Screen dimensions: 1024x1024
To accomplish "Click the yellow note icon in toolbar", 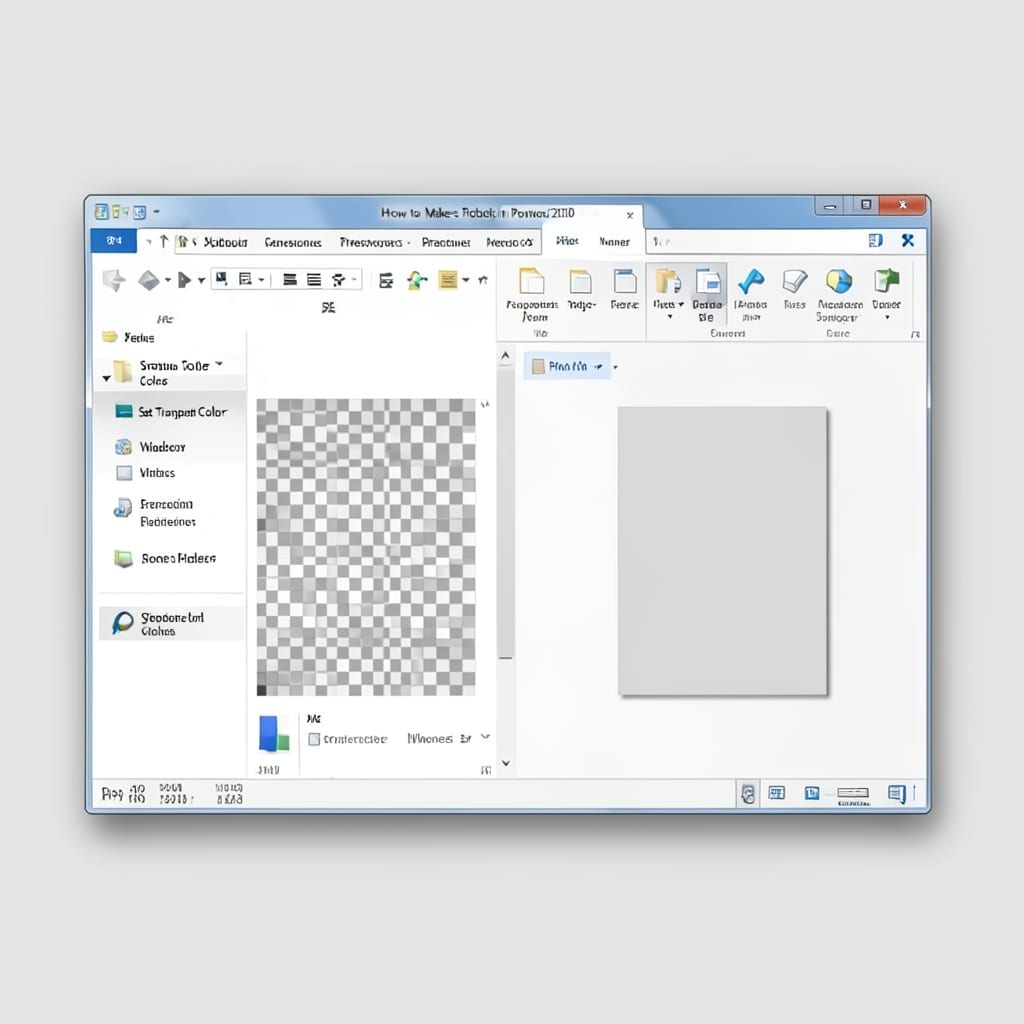I will 448,280.
